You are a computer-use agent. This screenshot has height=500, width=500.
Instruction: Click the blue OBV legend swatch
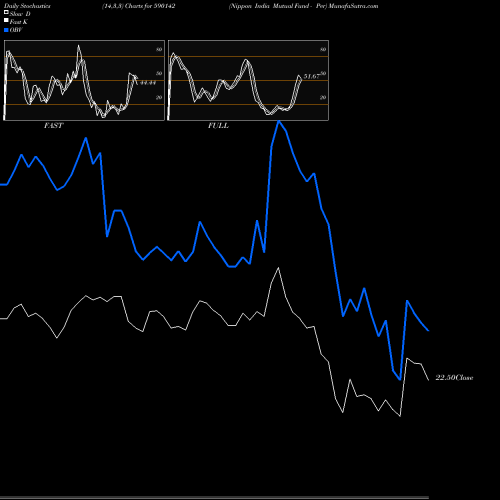point(6,30)
